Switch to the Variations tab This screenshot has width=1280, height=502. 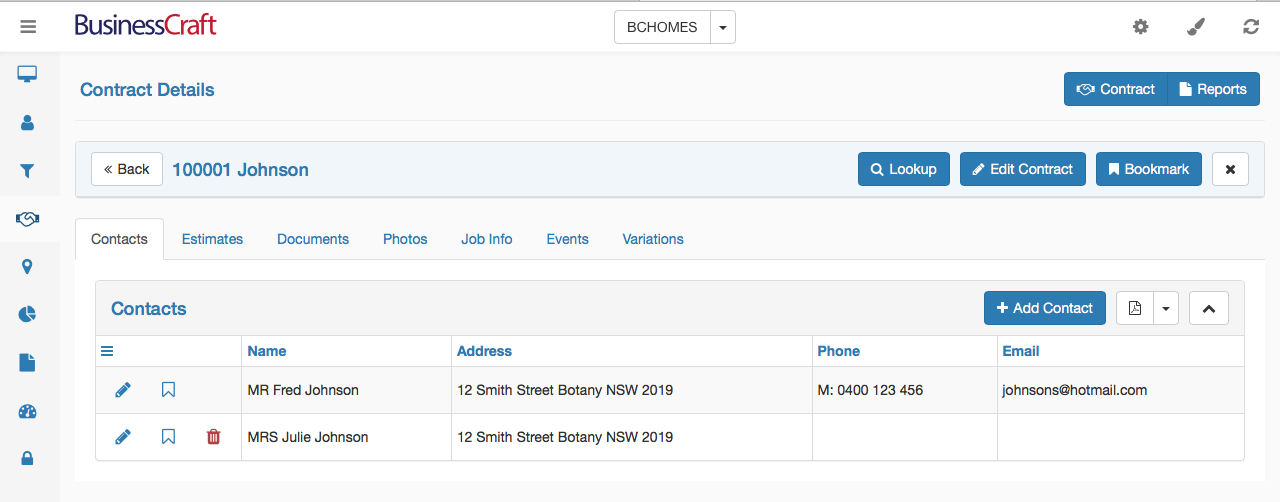[x=653, y=239]
